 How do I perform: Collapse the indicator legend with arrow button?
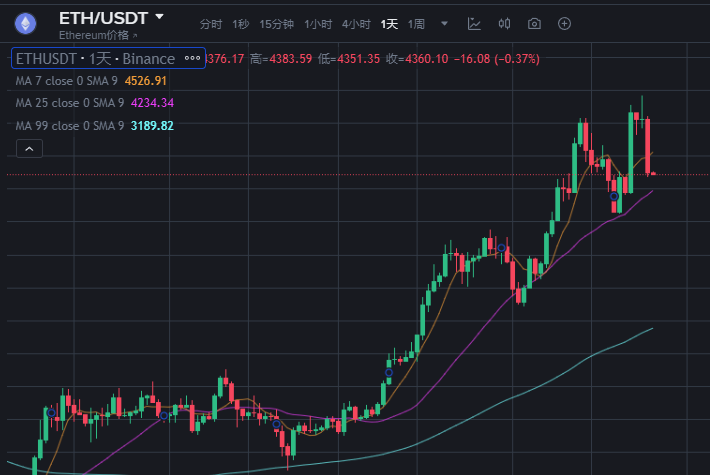[29, 149]
